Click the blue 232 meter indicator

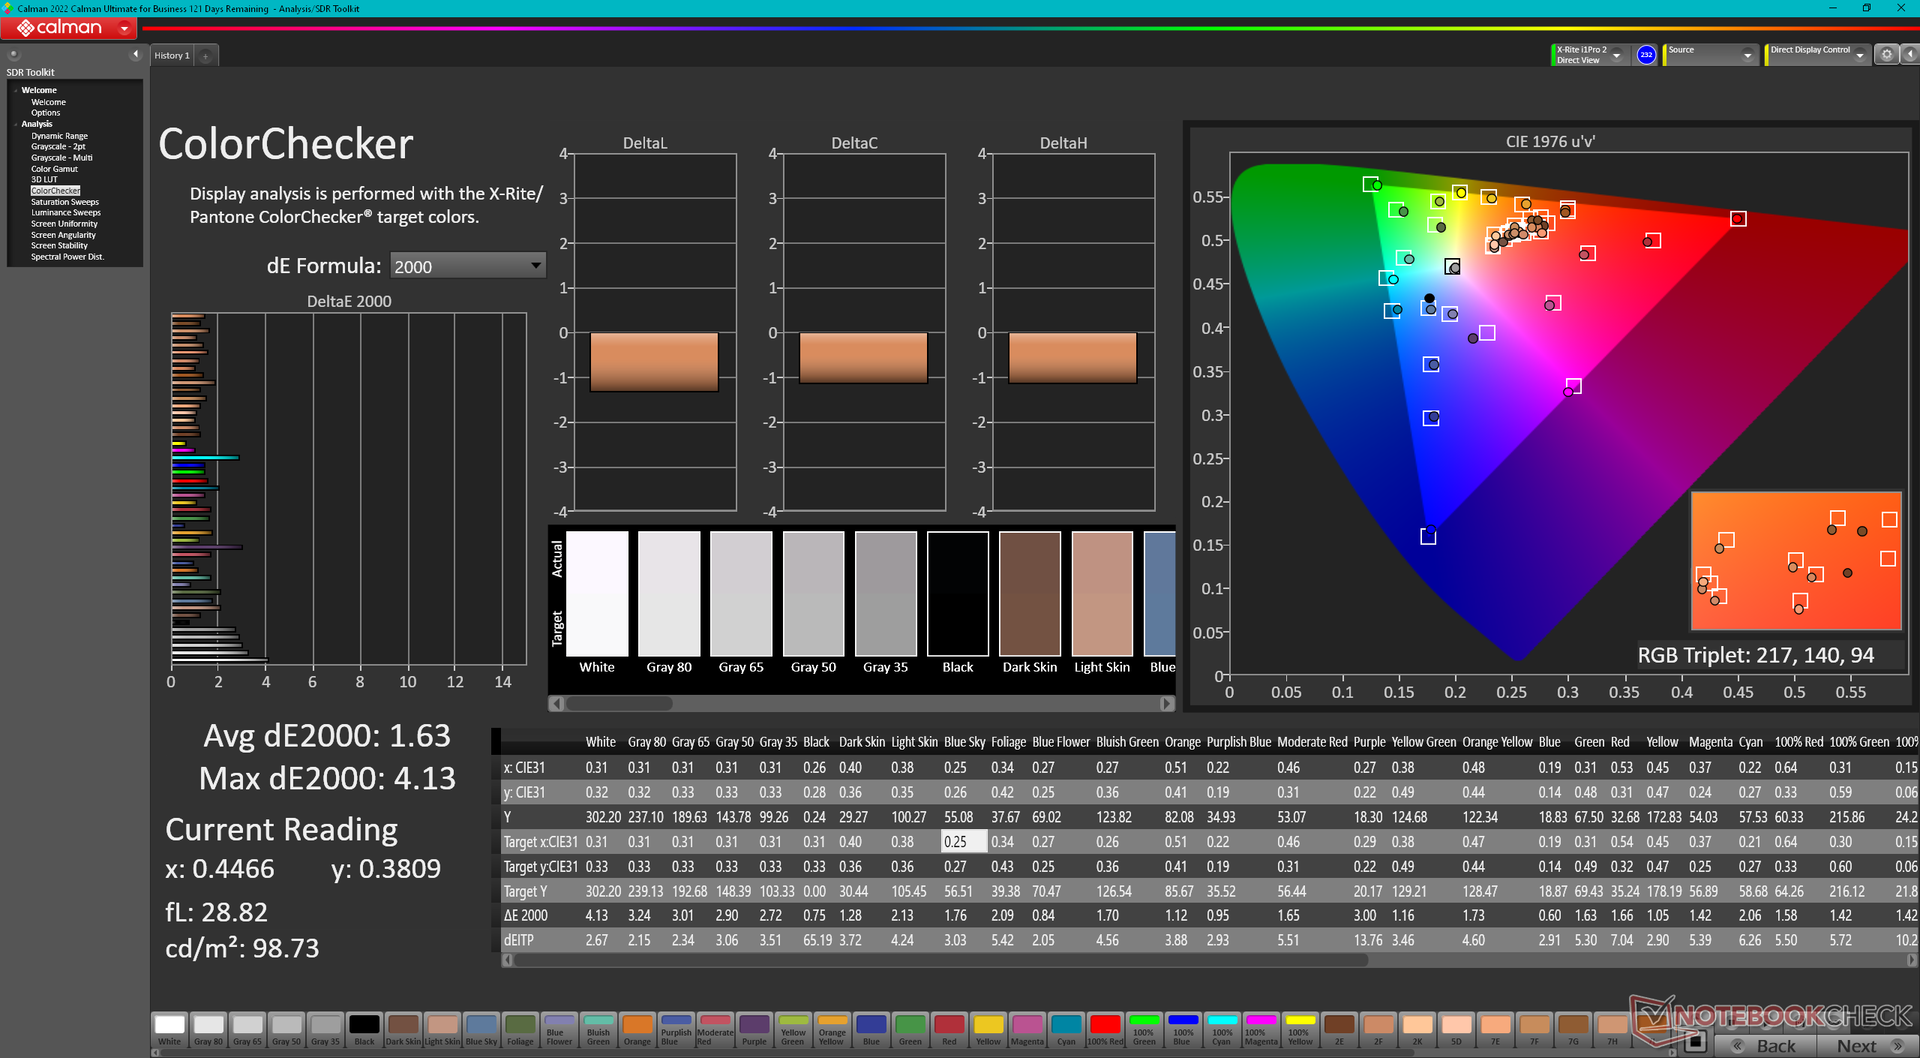click(x=1646, y=55)
